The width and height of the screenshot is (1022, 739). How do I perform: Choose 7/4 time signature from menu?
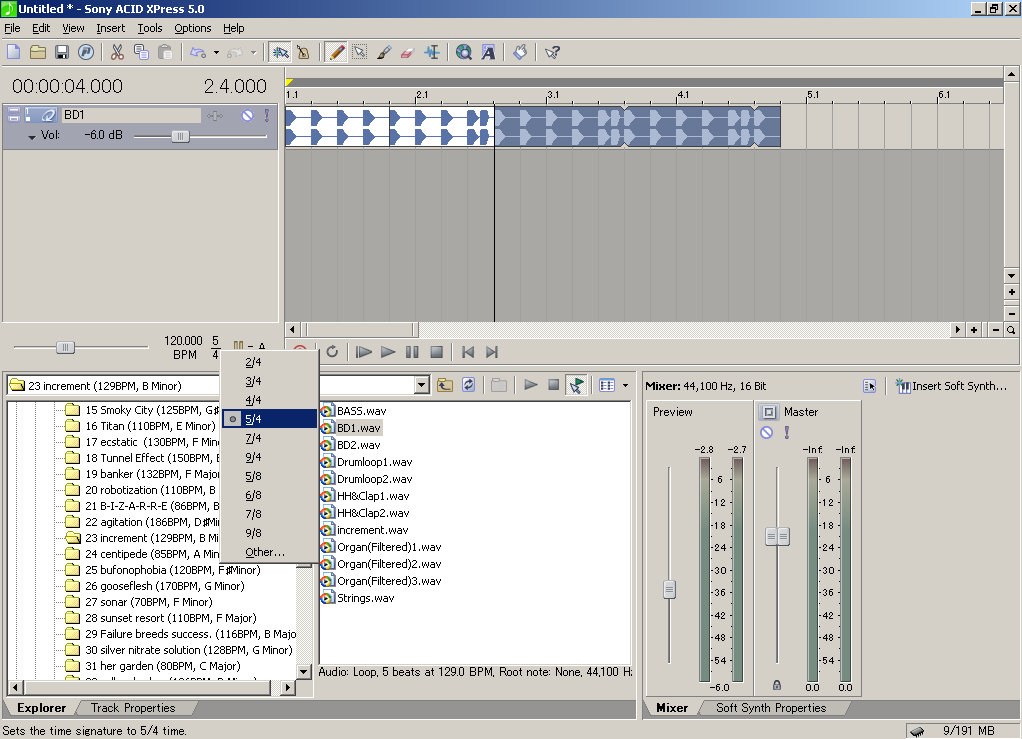[270, 438]
